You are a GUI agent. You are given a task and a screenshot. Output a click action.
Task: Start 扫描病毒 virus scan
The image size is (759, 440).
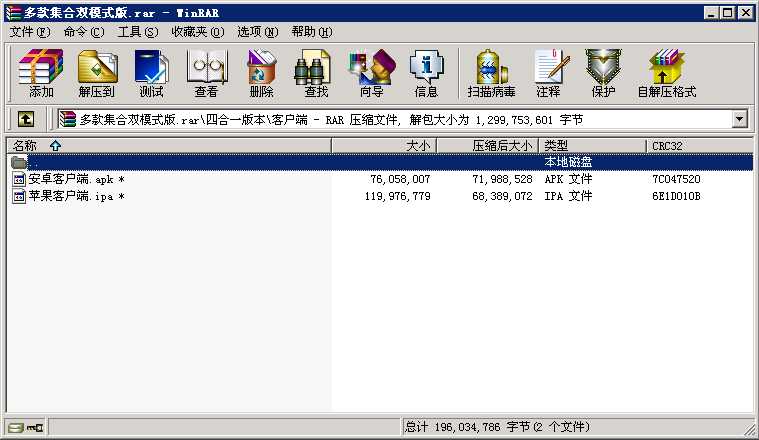point(491,73)
